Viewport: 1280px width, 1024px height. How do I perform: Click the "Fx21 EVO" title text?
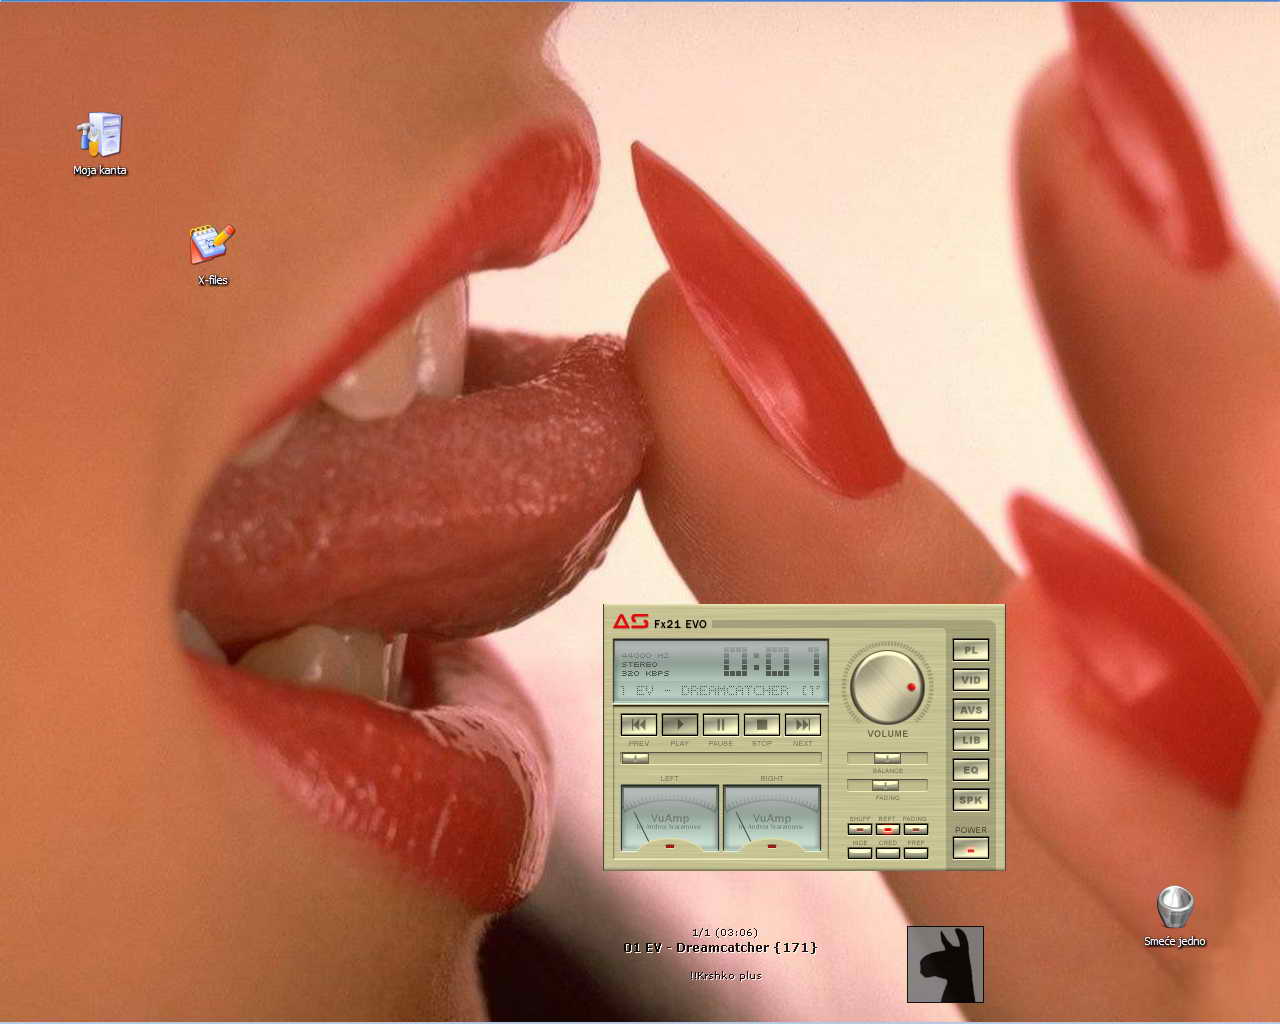pyautogui.click(x=680, y=624)
